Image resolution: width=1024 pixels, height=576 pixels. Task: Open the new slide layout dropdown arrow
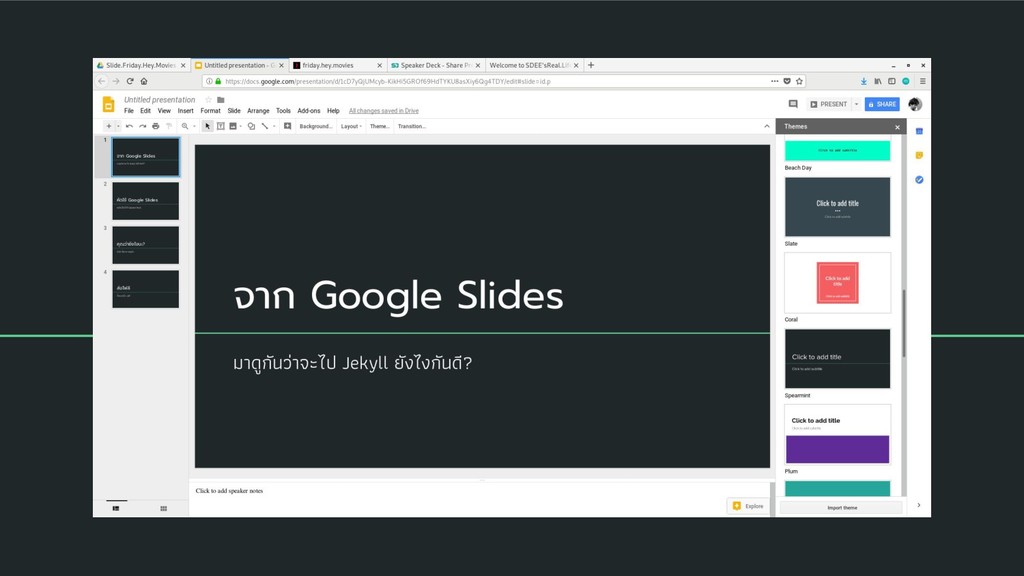[x=118, y=126]
